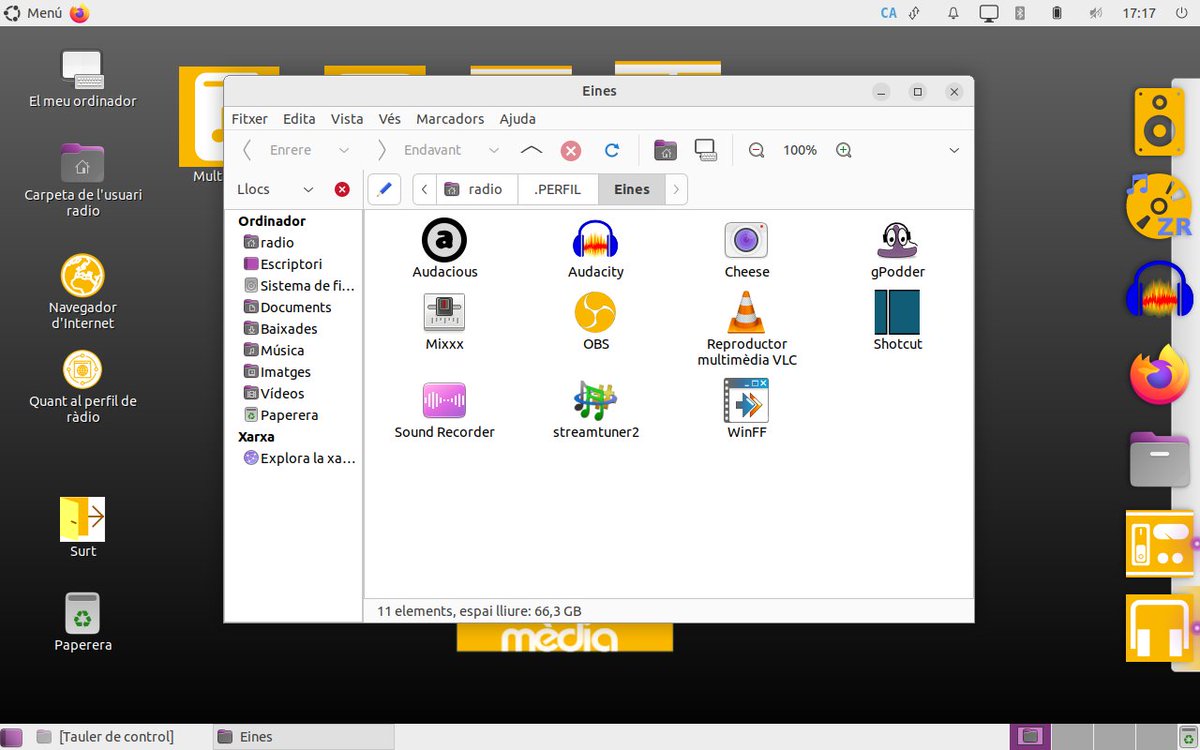Open the speaker icon in the right dock
1200x750 pixels.
1159,122
